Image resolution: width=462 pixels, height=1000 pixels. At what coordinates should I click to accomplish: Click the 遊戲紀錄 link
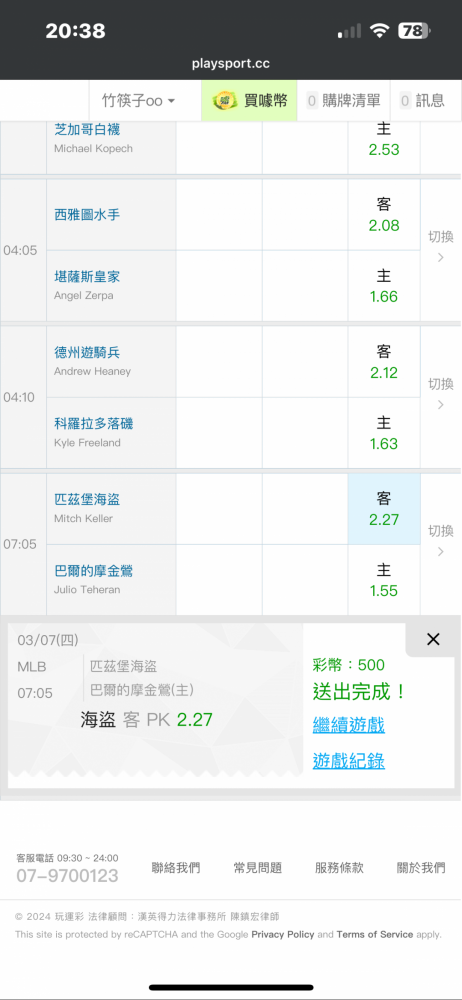pos(348,761)
